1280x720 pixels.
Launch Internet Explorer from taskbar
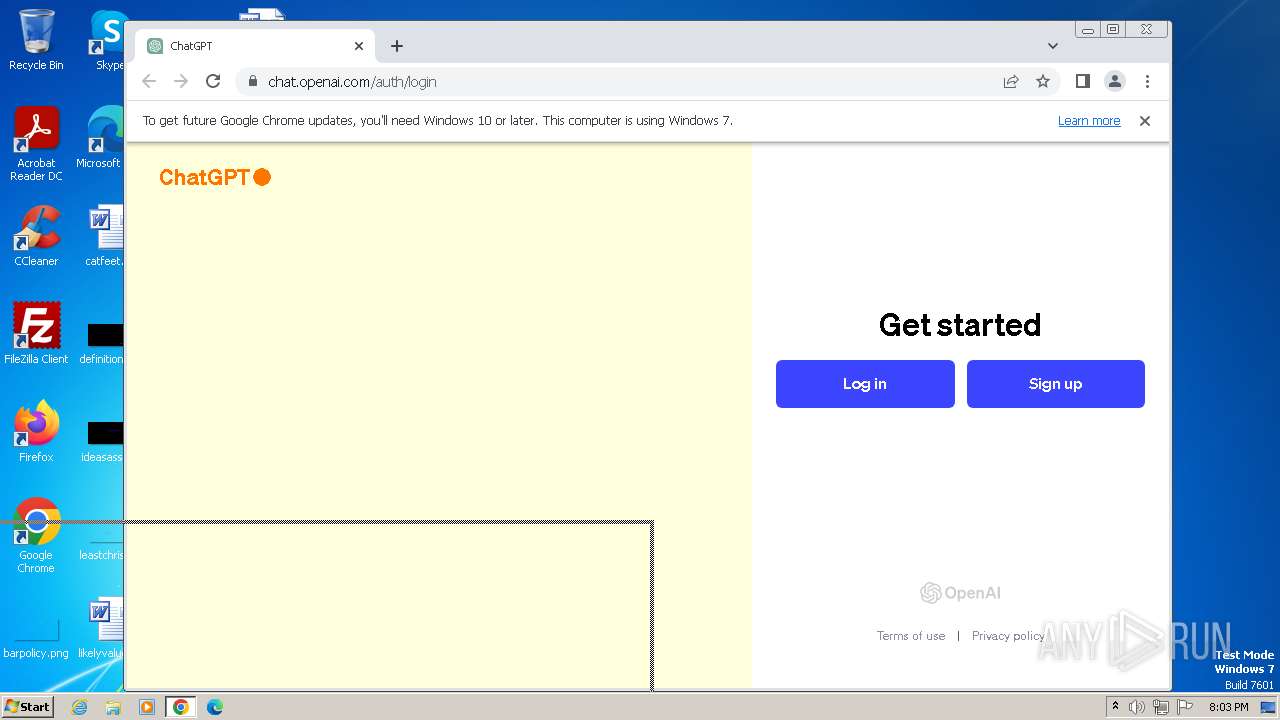pyautogui.click(x=79, y=707)
